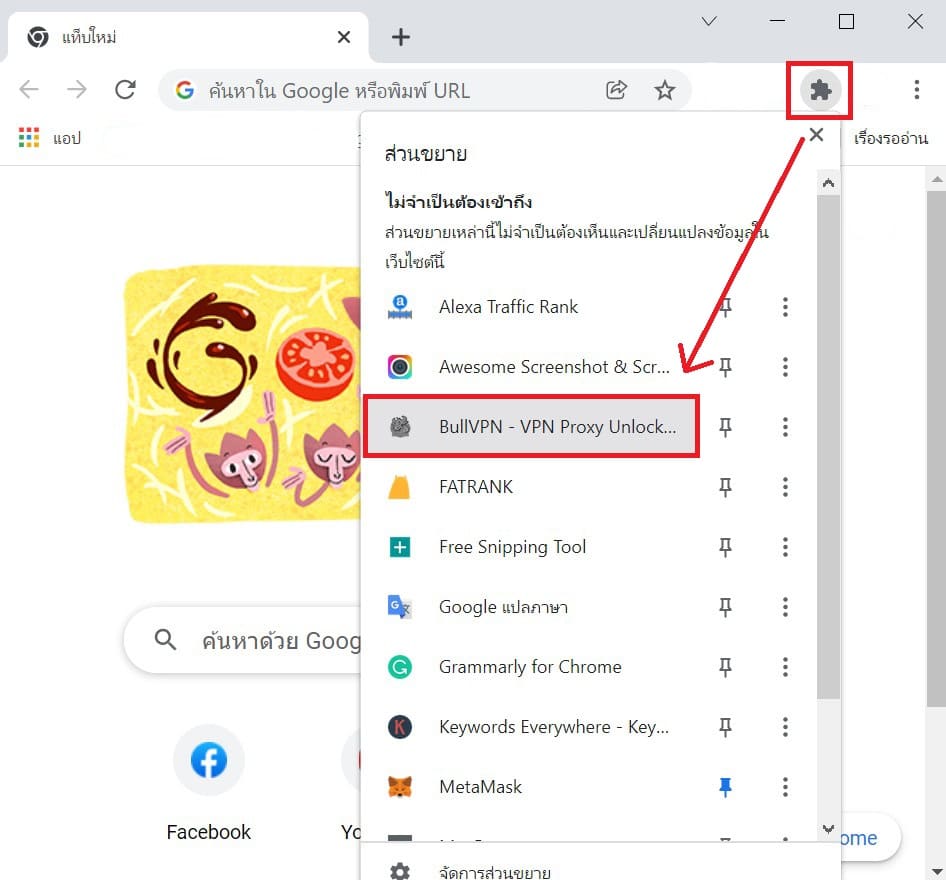Image resolution: width=946 pixels, height=880 pixels.
Task: Pin Keywords Everywhere to toolbar
Action: [725, 727]
